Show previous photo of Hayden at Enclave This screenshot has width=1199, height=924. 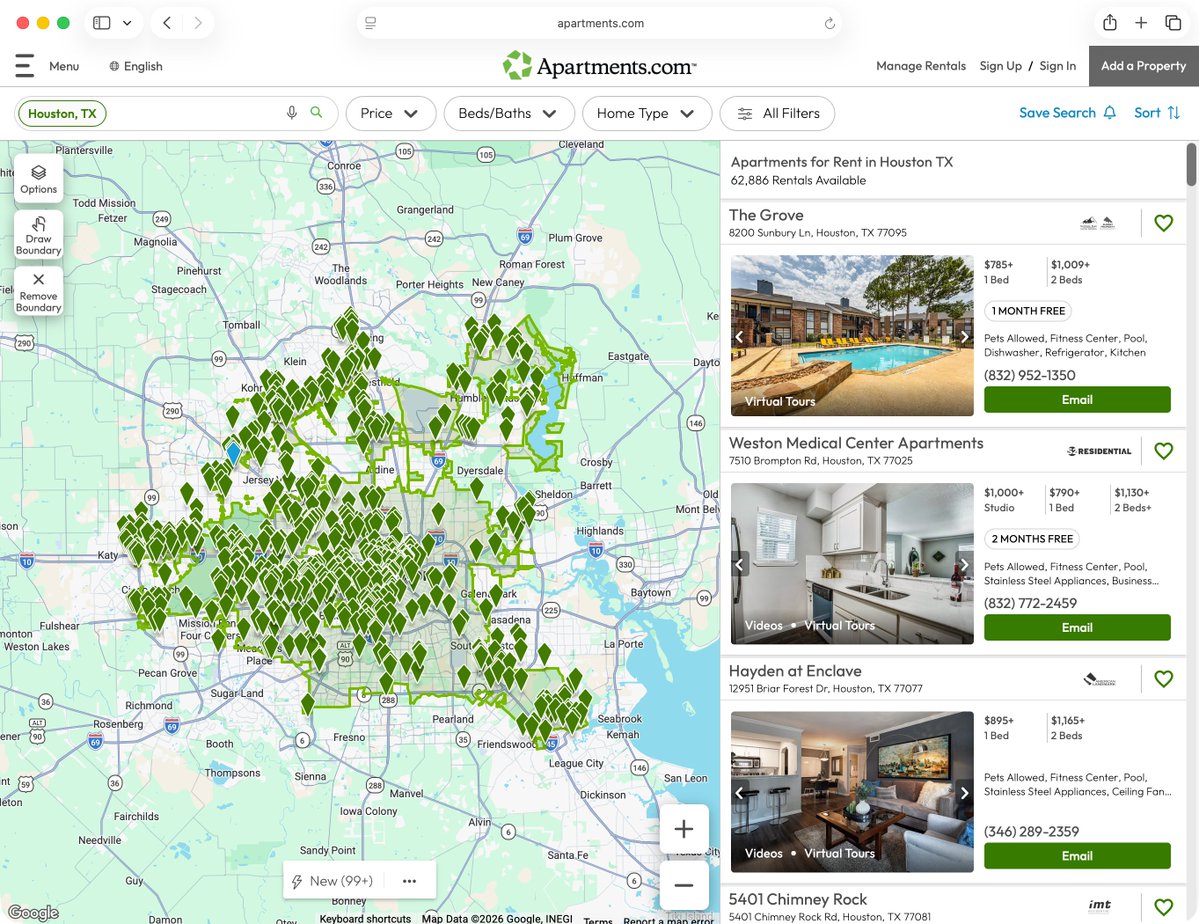(x=739, y=792)
